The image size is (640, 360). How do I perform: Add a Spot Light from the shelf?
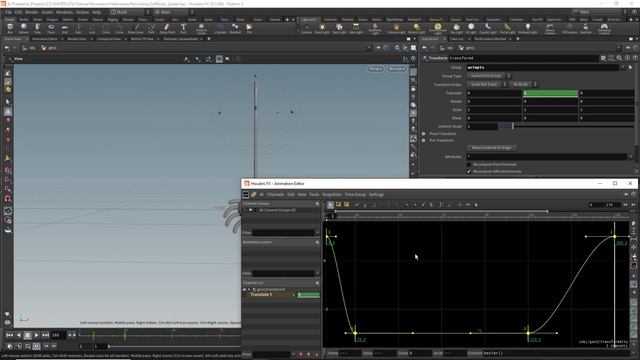click(x=339, y=29)
